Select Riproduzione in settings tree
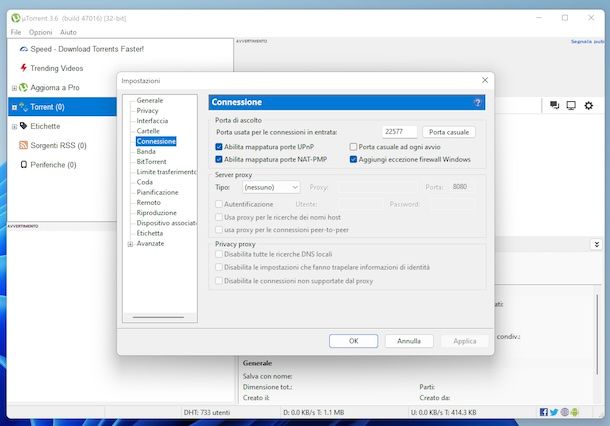Image resolution: width=610 pixels, height=426 pixels. pos(156,212)
